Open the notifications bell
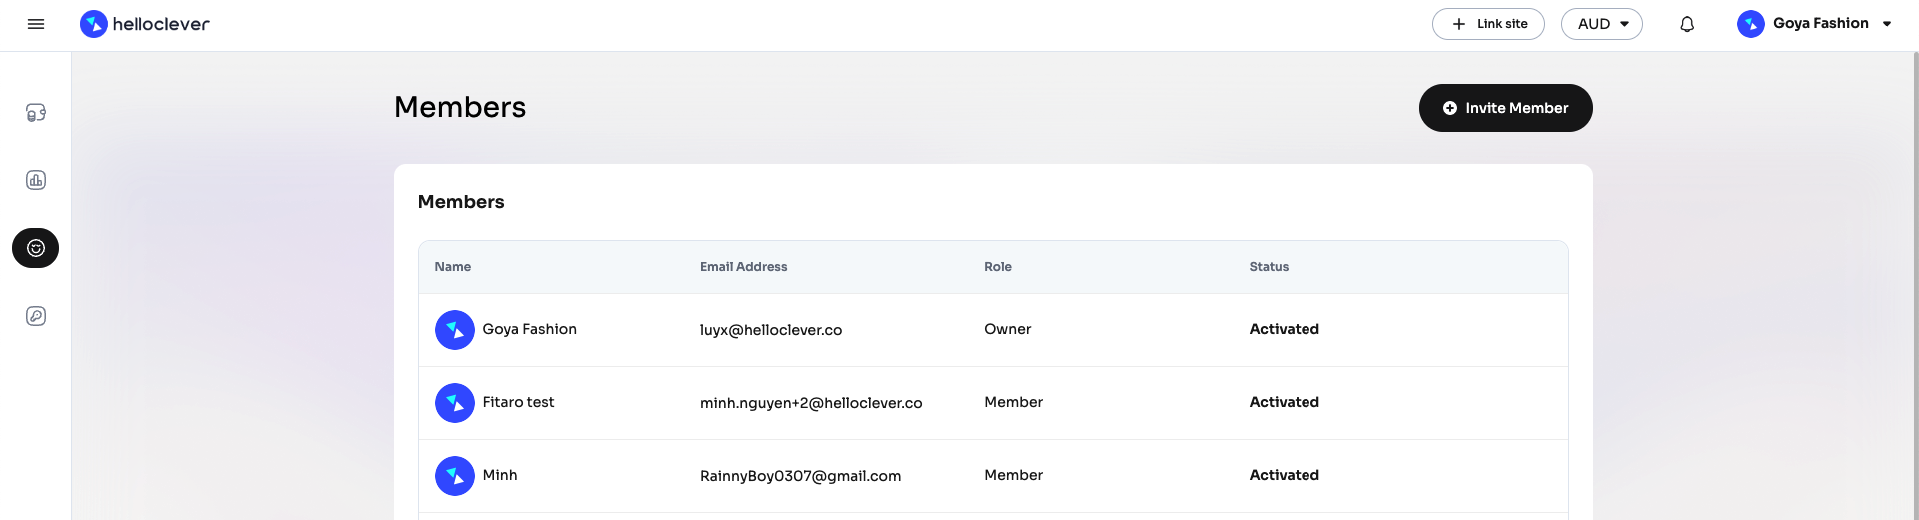The height and width of the screenshot is (520, 1919). pos(1686,24)
